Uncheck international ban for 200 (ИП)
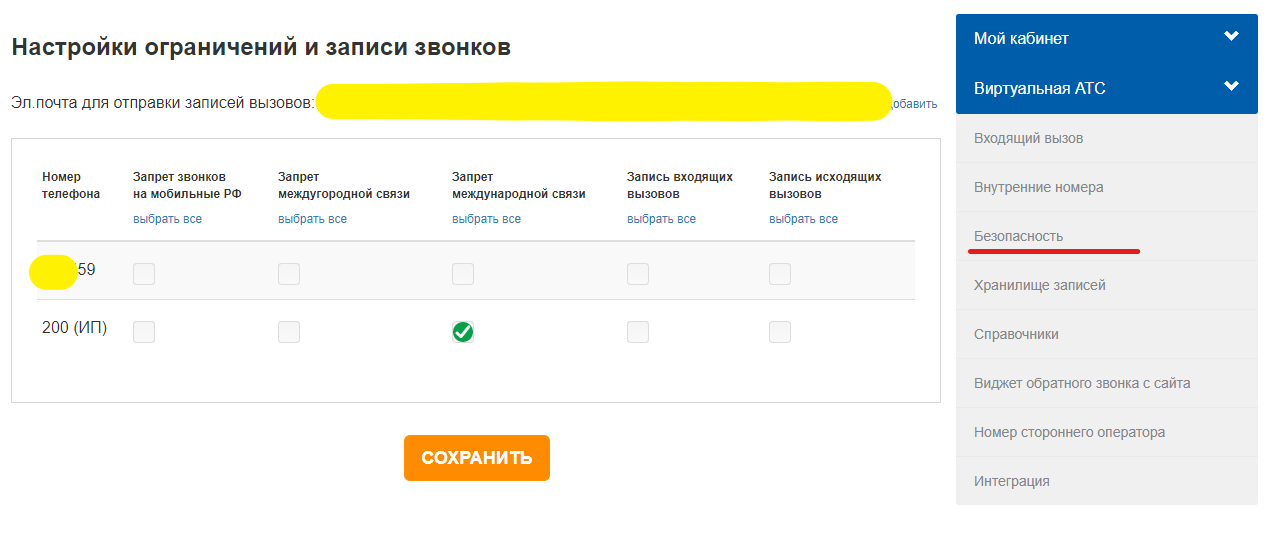 pyautogui.click(x=463, y=332)
